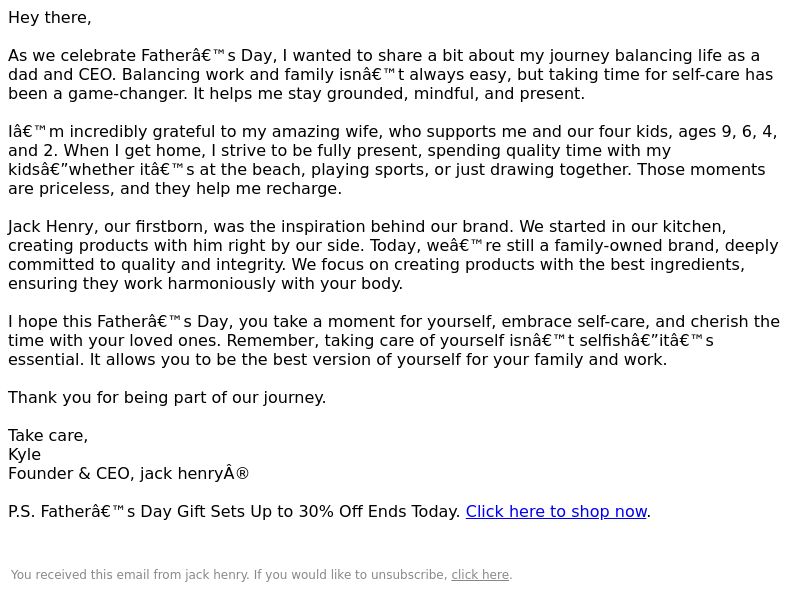Click the name 'Kyle' in the signature
The image size is (800, 600).
24,455
